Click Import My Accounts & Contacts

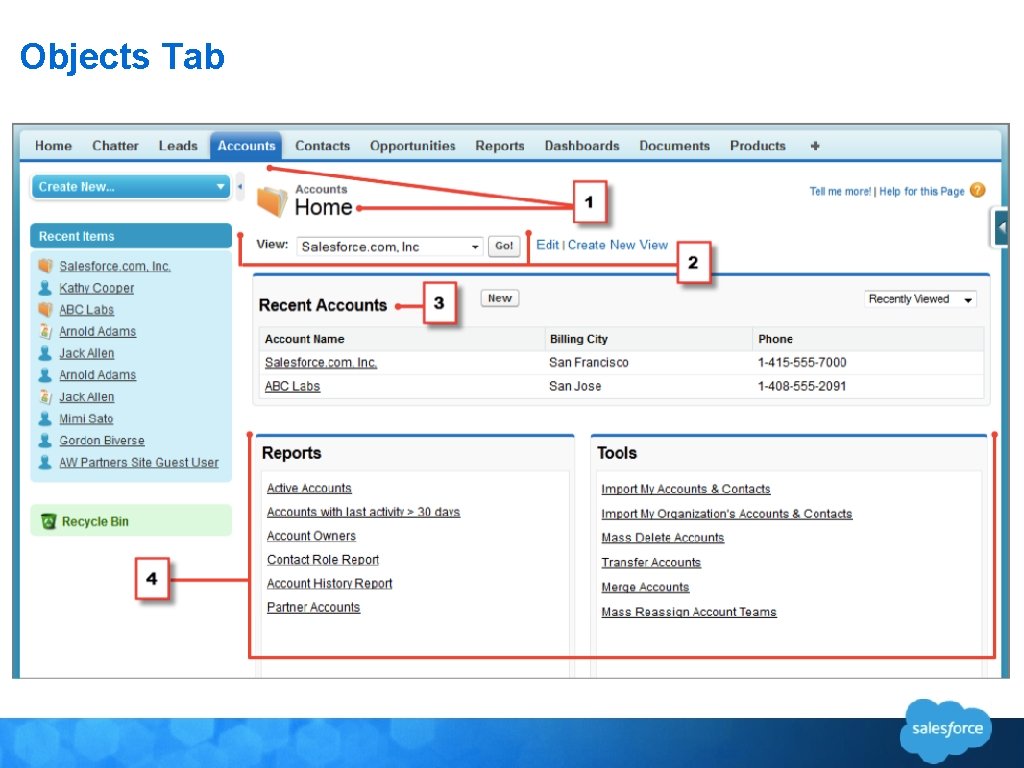(x=686, y=489)
